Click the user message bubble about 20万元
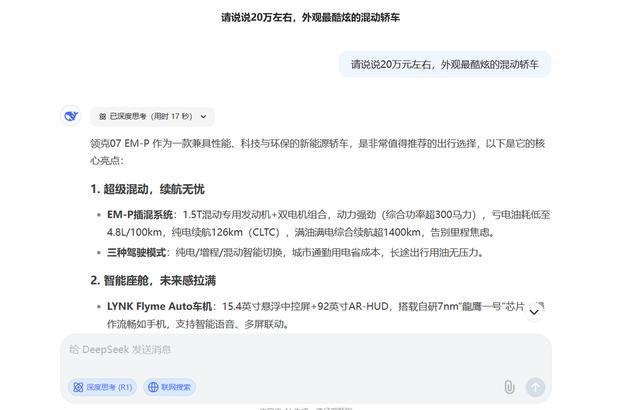The width and height of the screenshot is (640, 410). pos(445,64)
